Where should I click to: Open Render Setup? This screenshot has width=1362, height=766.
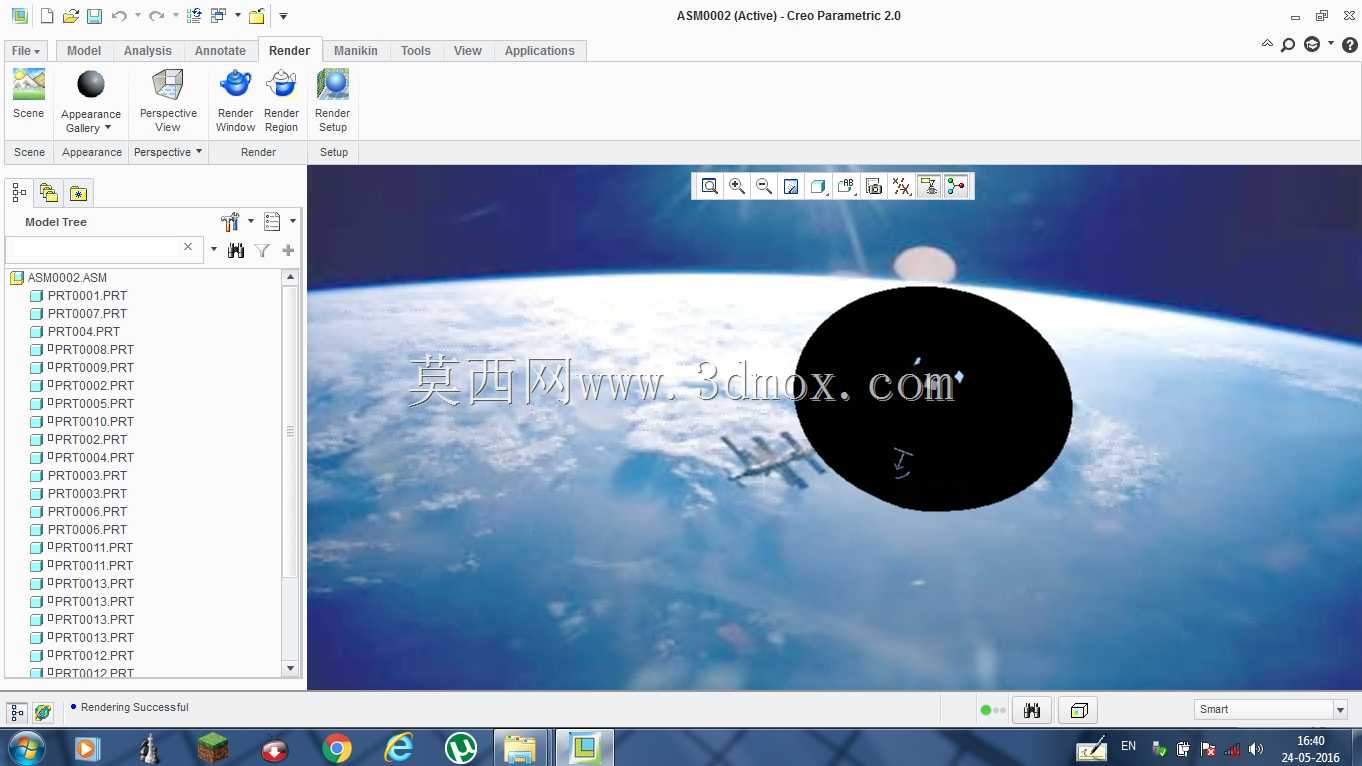333,100
